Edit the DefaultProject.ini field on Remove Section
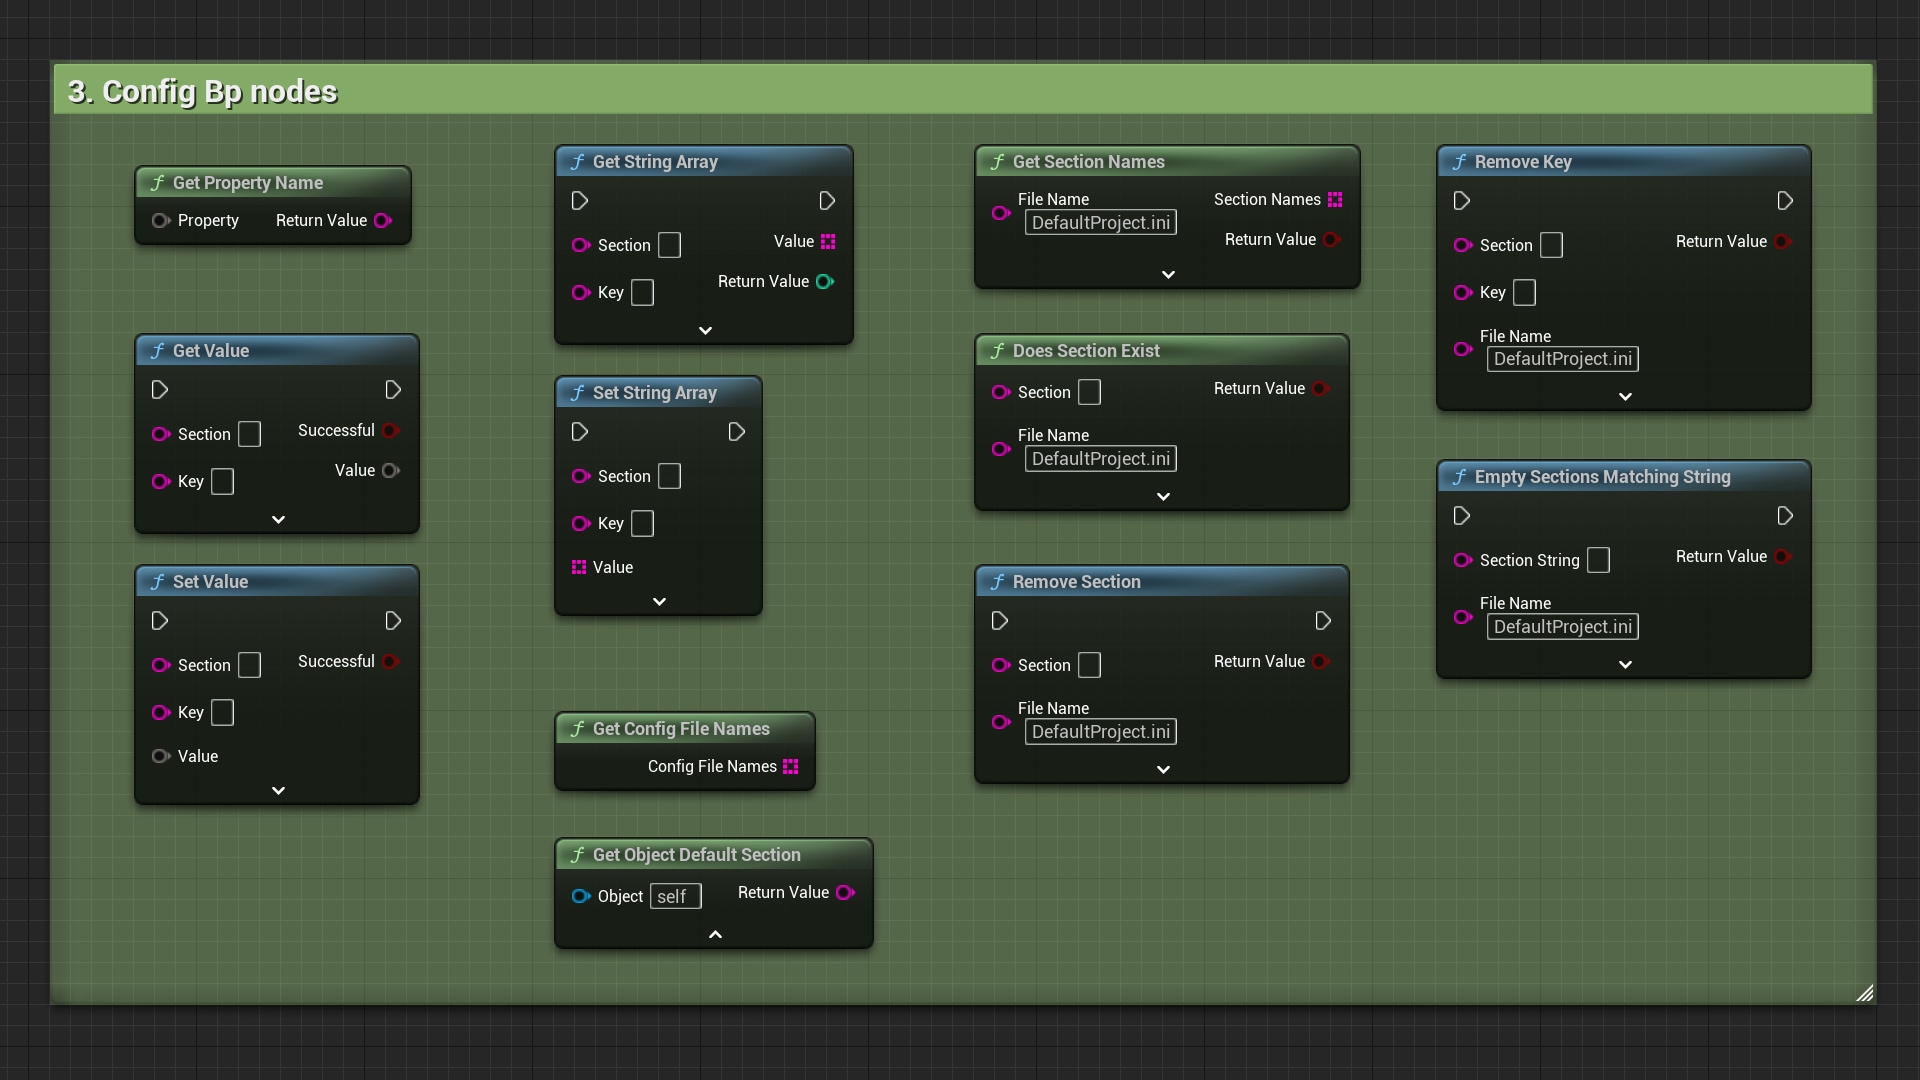Viewport: 1920px width, 1080px height. tap(1100, 732)
